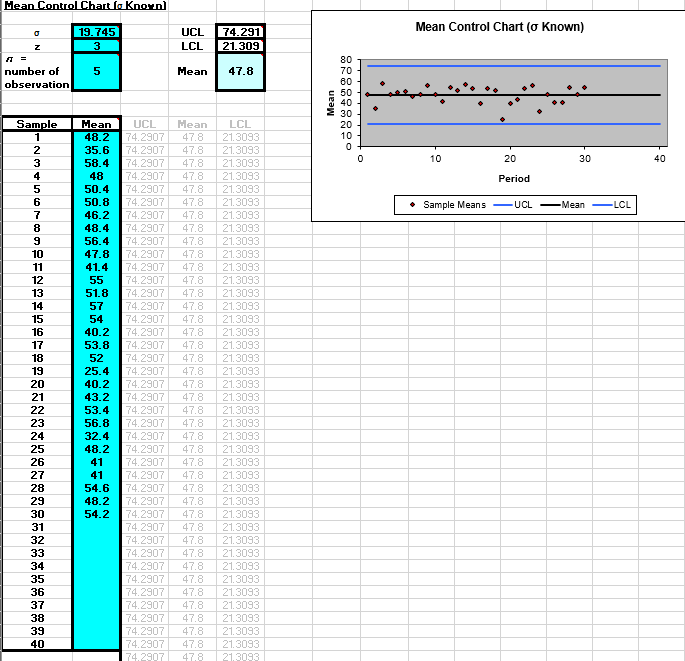Viewport: 685px width, 661px height.
Task: Click the UCL result cell 74.291
Action: [x=241, y=32]
